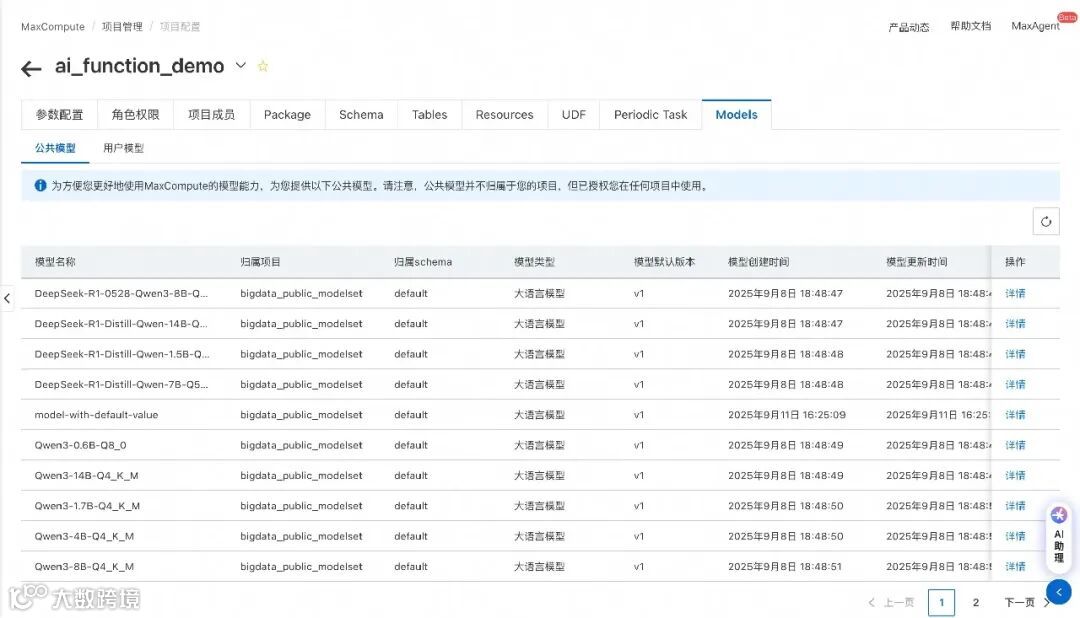Open the 角色权限 tab

point(135,114)
